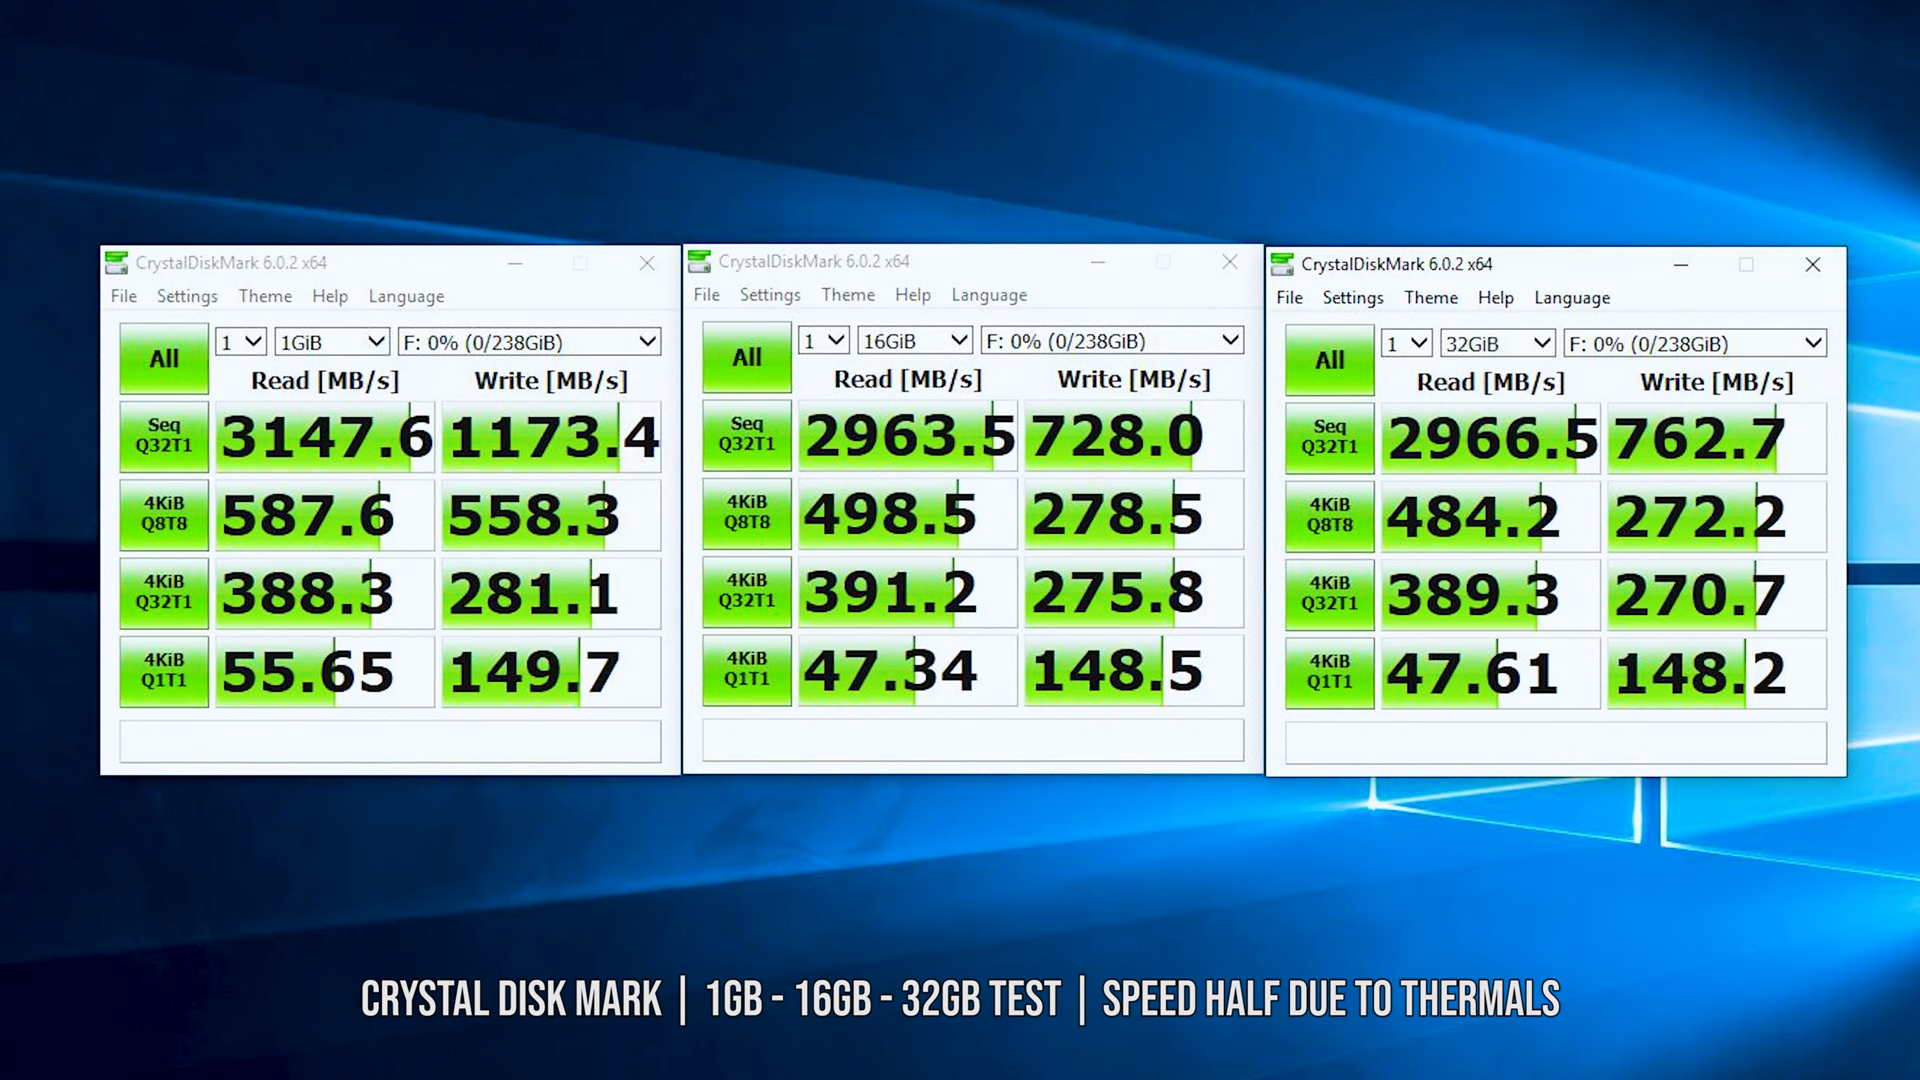Click comment field in the 16GiB window
The width and height of the screenshot is (1920, 1080).
click(x=973, y=740)
